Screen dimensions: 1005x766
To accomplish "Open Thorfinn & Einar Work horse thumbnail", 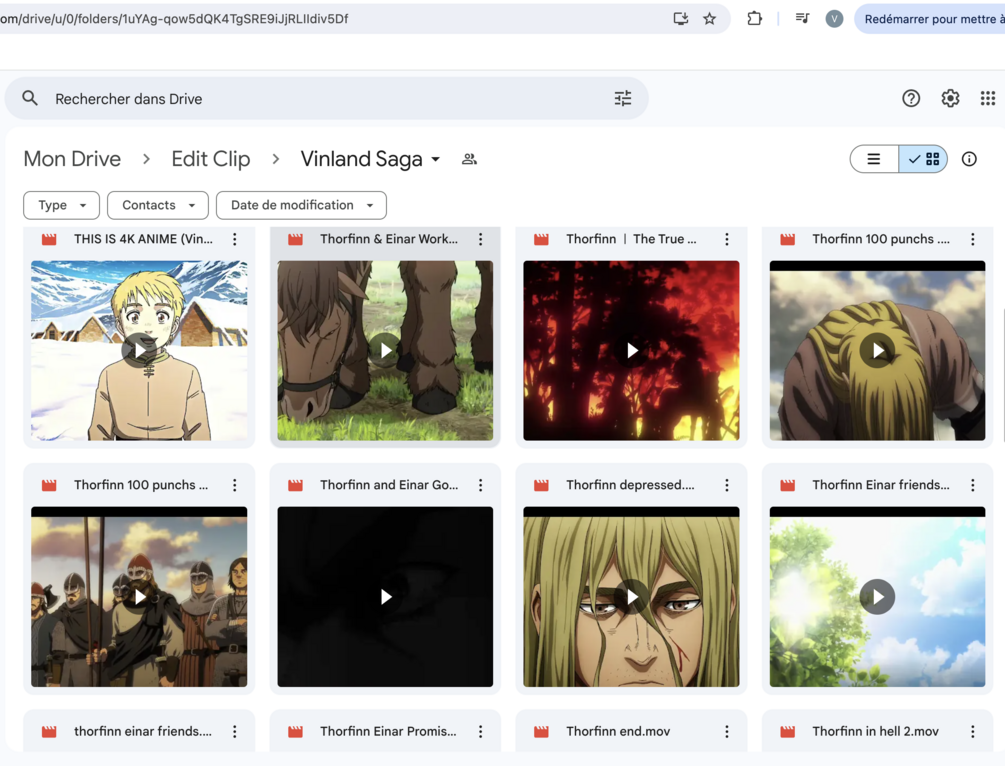I will pyautogui.click(x=385, y=350).
